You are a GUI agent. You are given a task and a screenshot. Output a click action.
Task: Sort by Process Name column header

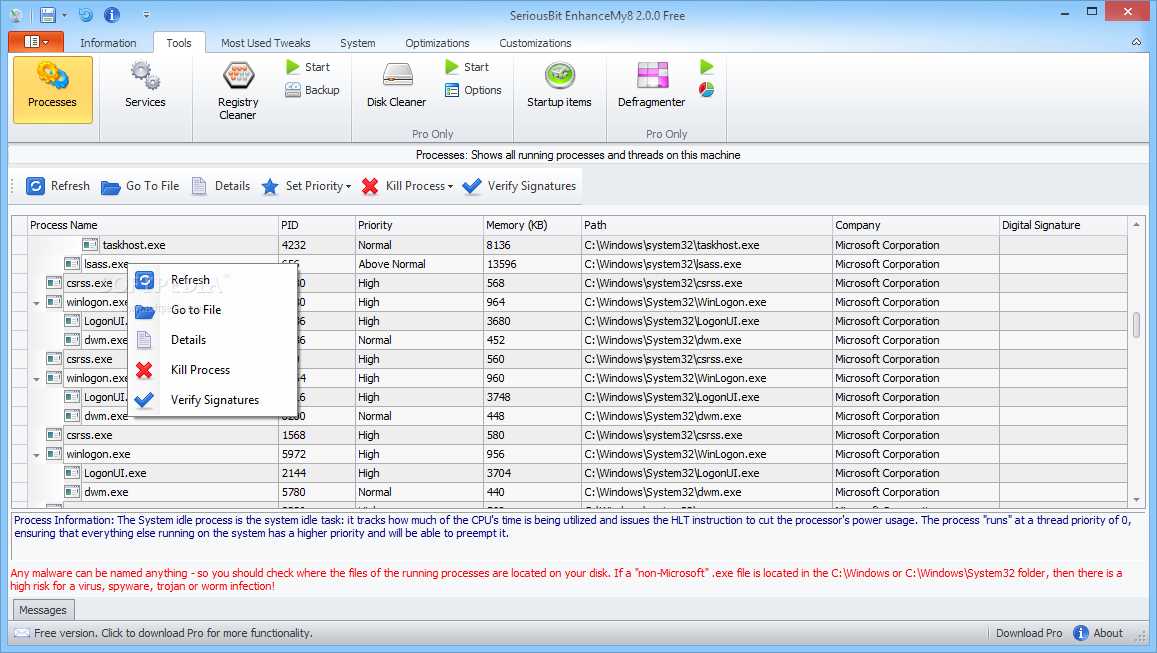[x=151, y=225]
